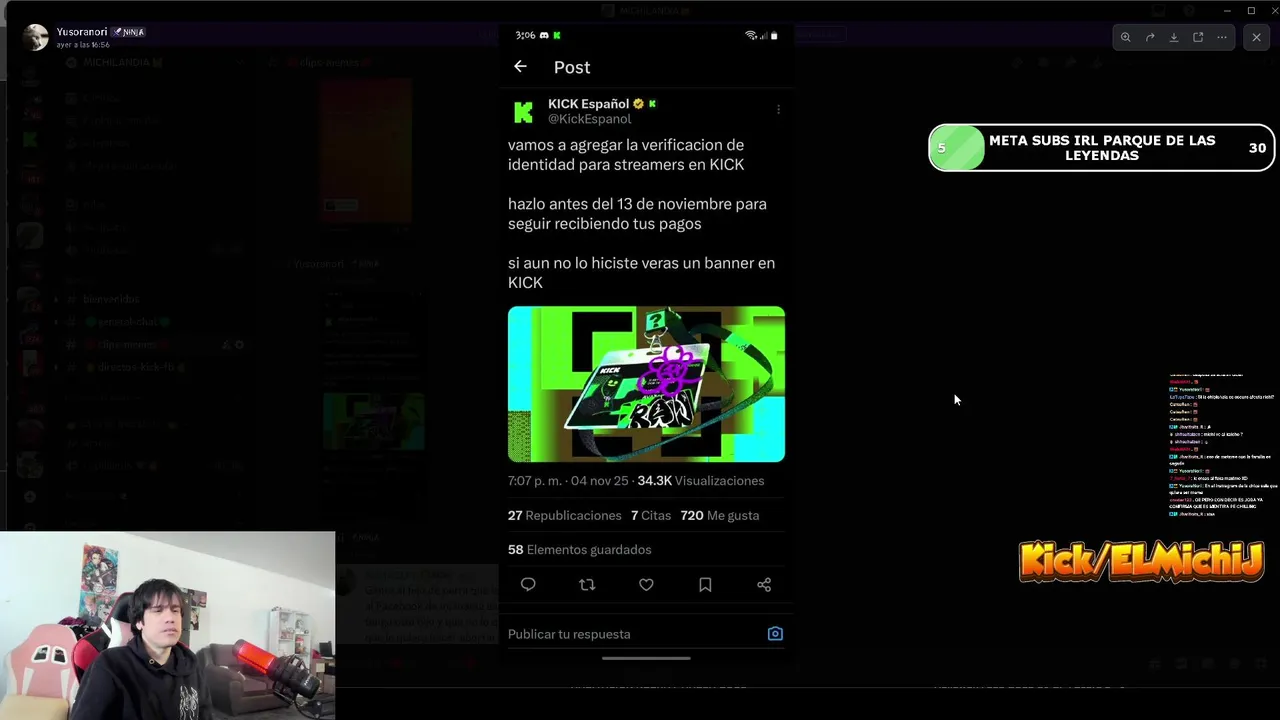Screen dimensions: 1280x720
Task: Click the KICK Español green avatar
Action: tap(524, 112)
